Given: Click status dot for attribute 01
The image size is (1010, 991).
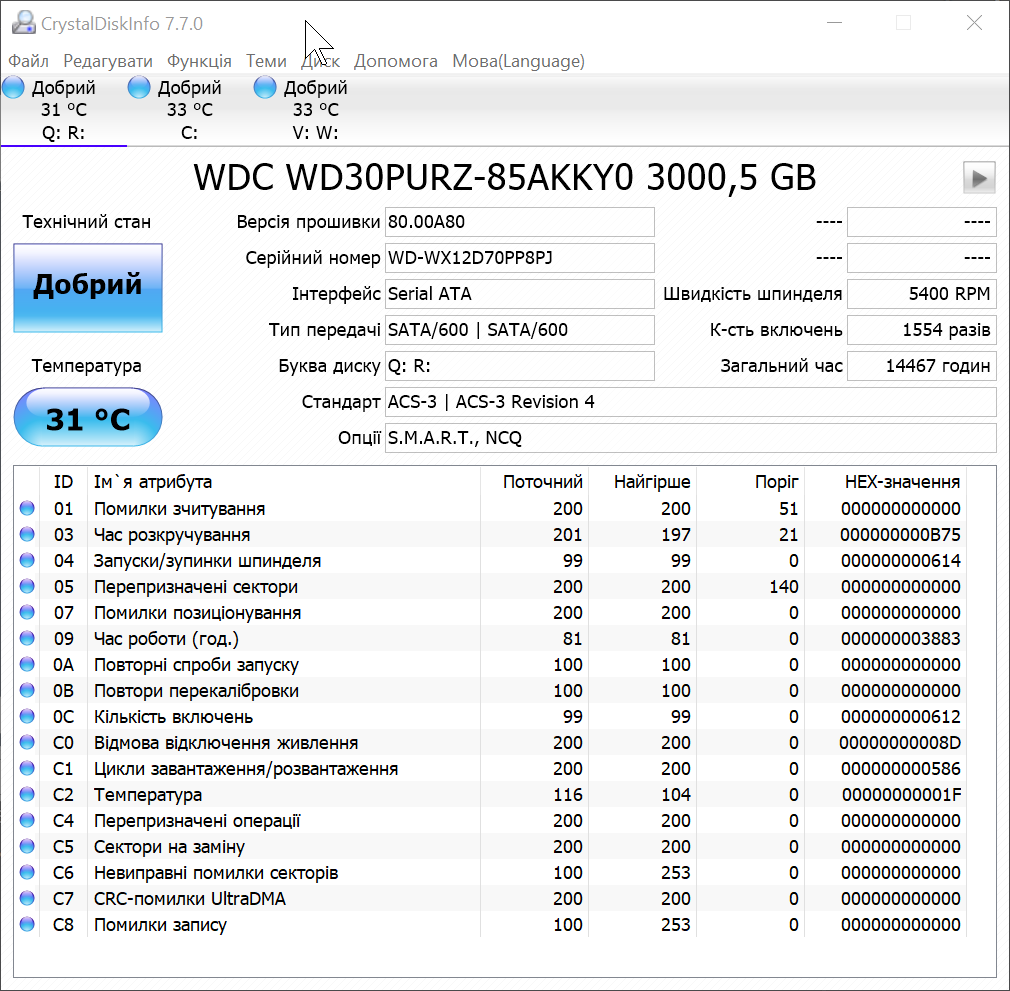Looking at the screenshot, I should coord(27,509).
